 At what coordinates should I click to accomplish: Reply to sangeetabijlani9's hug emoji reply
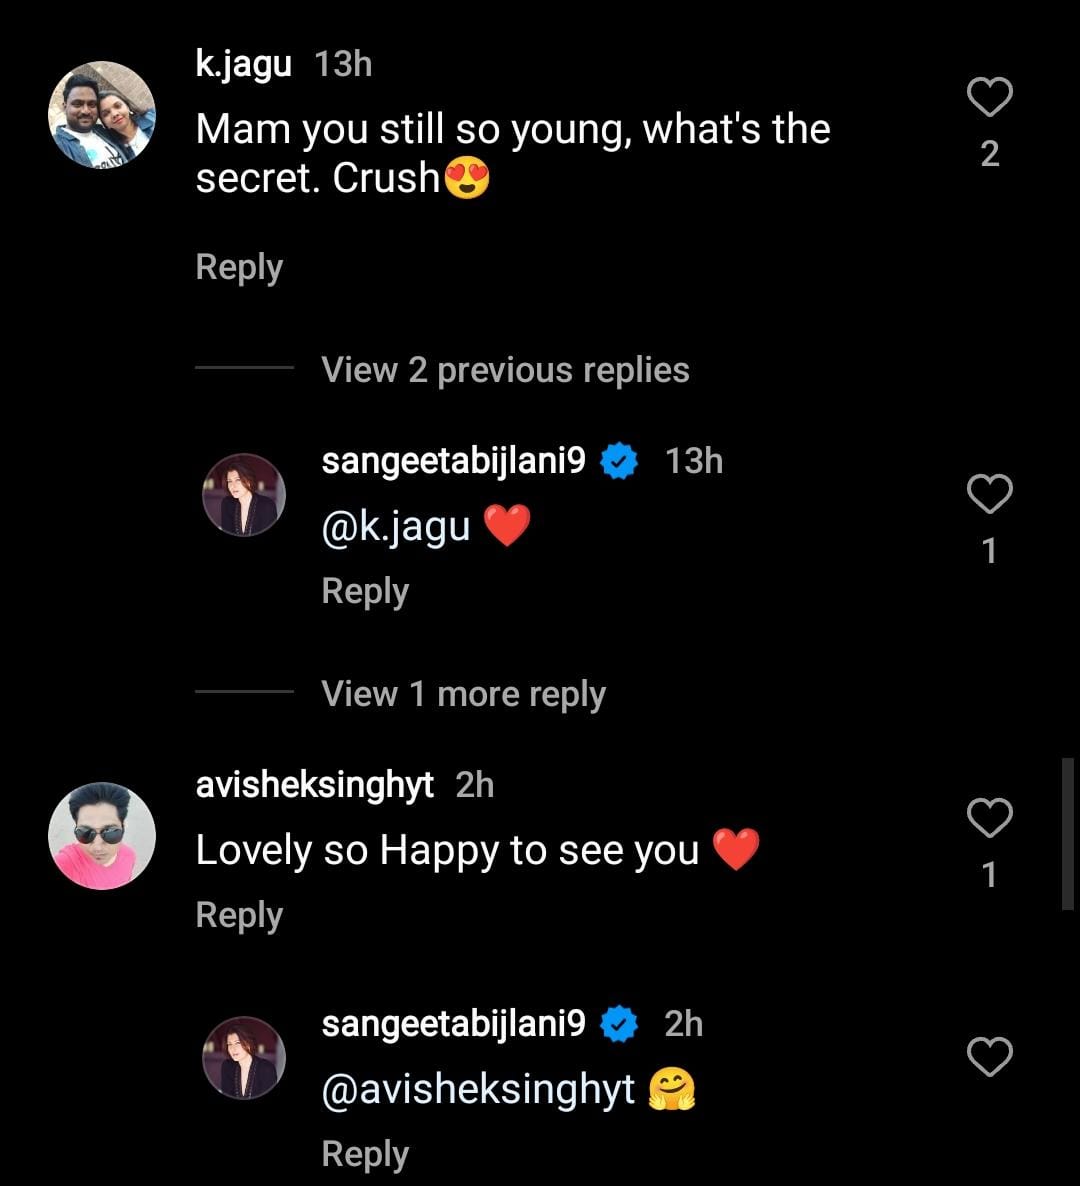pos(365,1154)
